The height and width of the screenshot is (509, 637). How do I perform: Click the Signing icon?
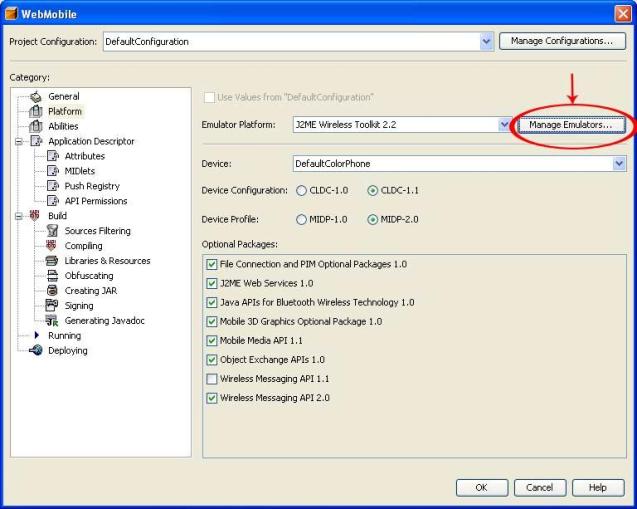(54, 306)
